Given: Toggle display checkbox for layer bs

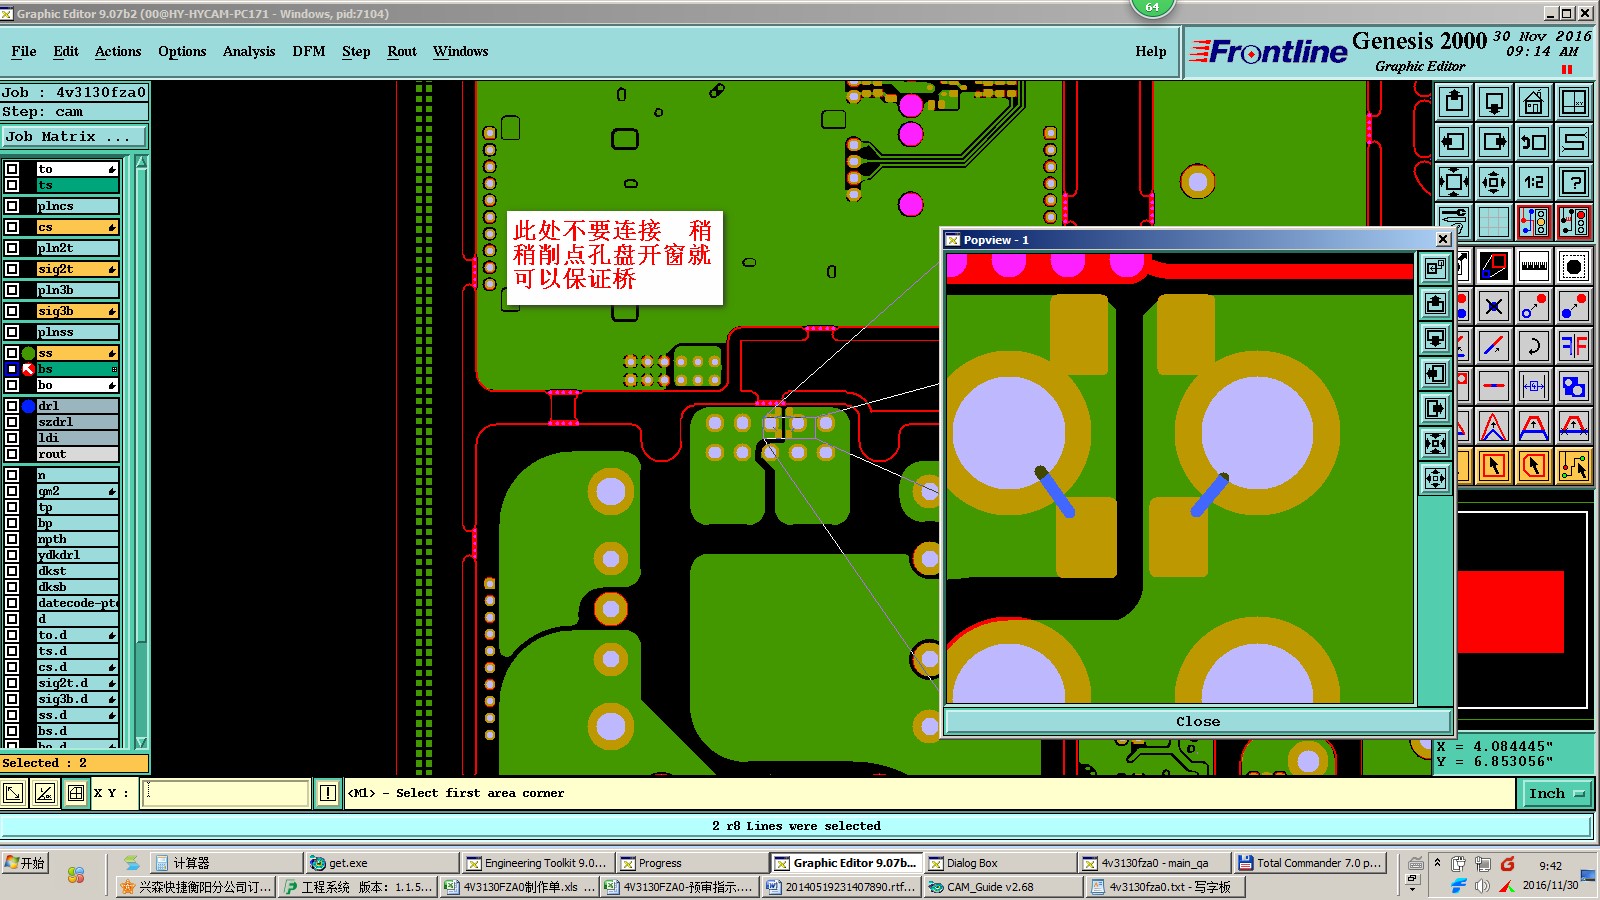Looking at the screenshot, I should [12, 369].
